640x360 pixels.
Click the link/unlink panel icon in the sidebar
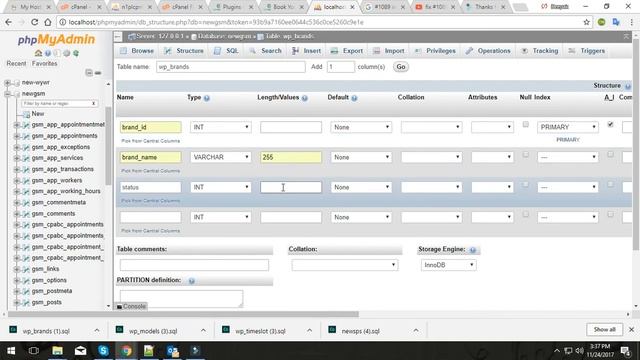coord(98,73)
